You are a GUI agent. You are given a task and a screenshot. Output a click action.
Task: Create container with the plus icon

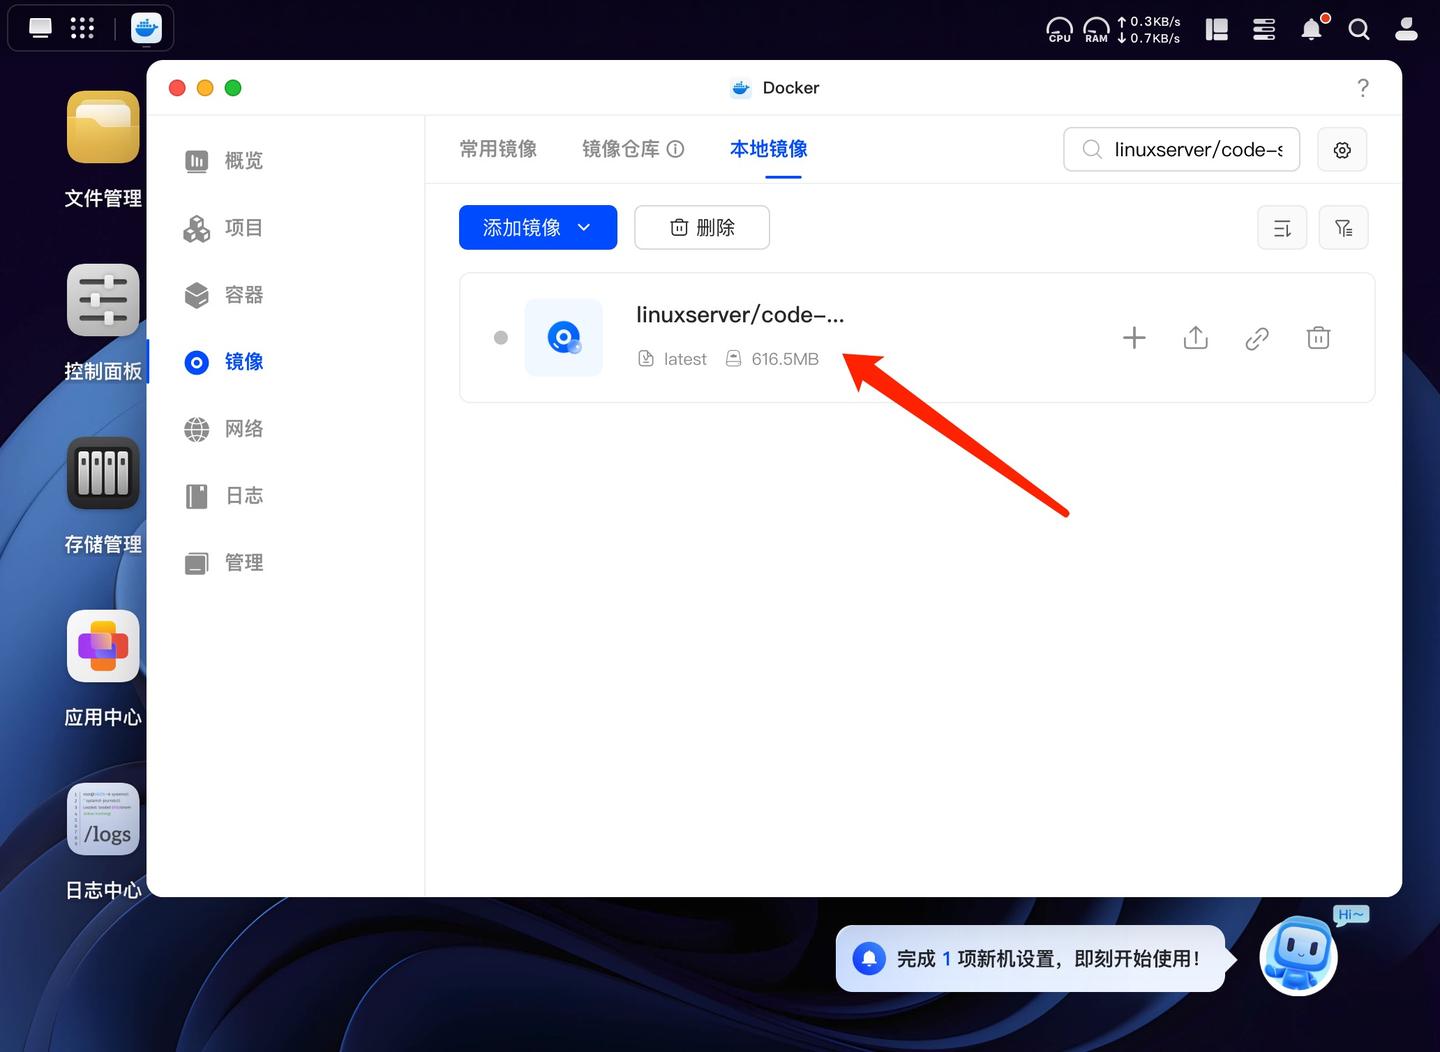click(1134, 338)
